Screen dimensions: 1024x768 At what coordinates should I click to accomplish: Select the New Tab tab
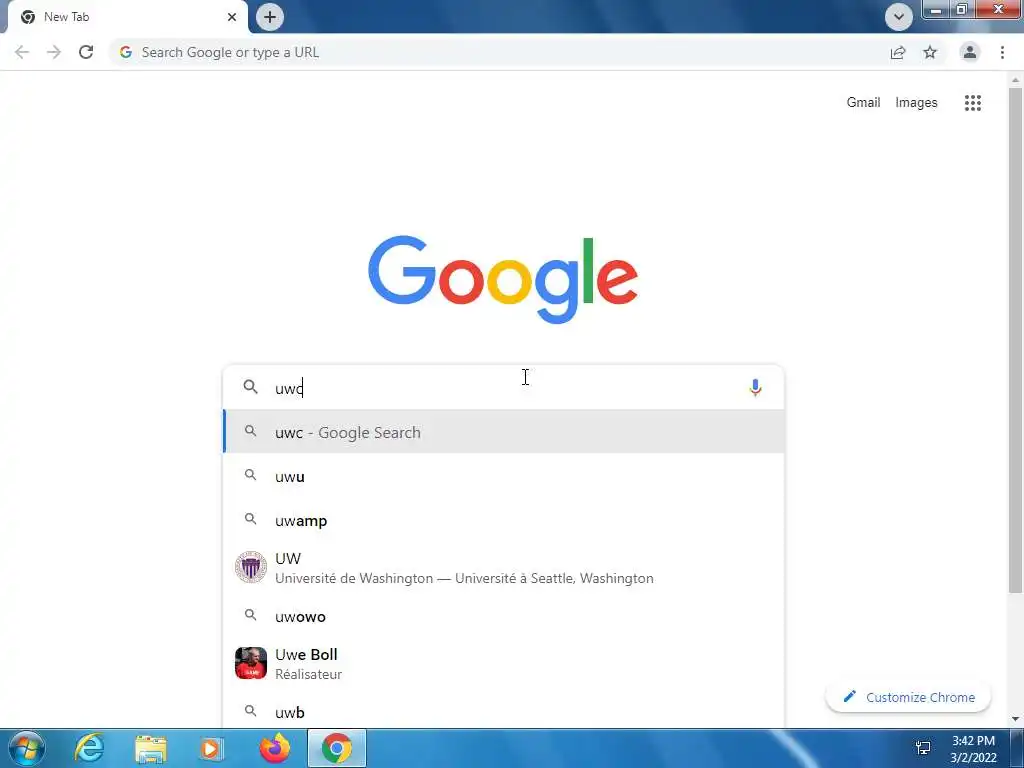127,17
